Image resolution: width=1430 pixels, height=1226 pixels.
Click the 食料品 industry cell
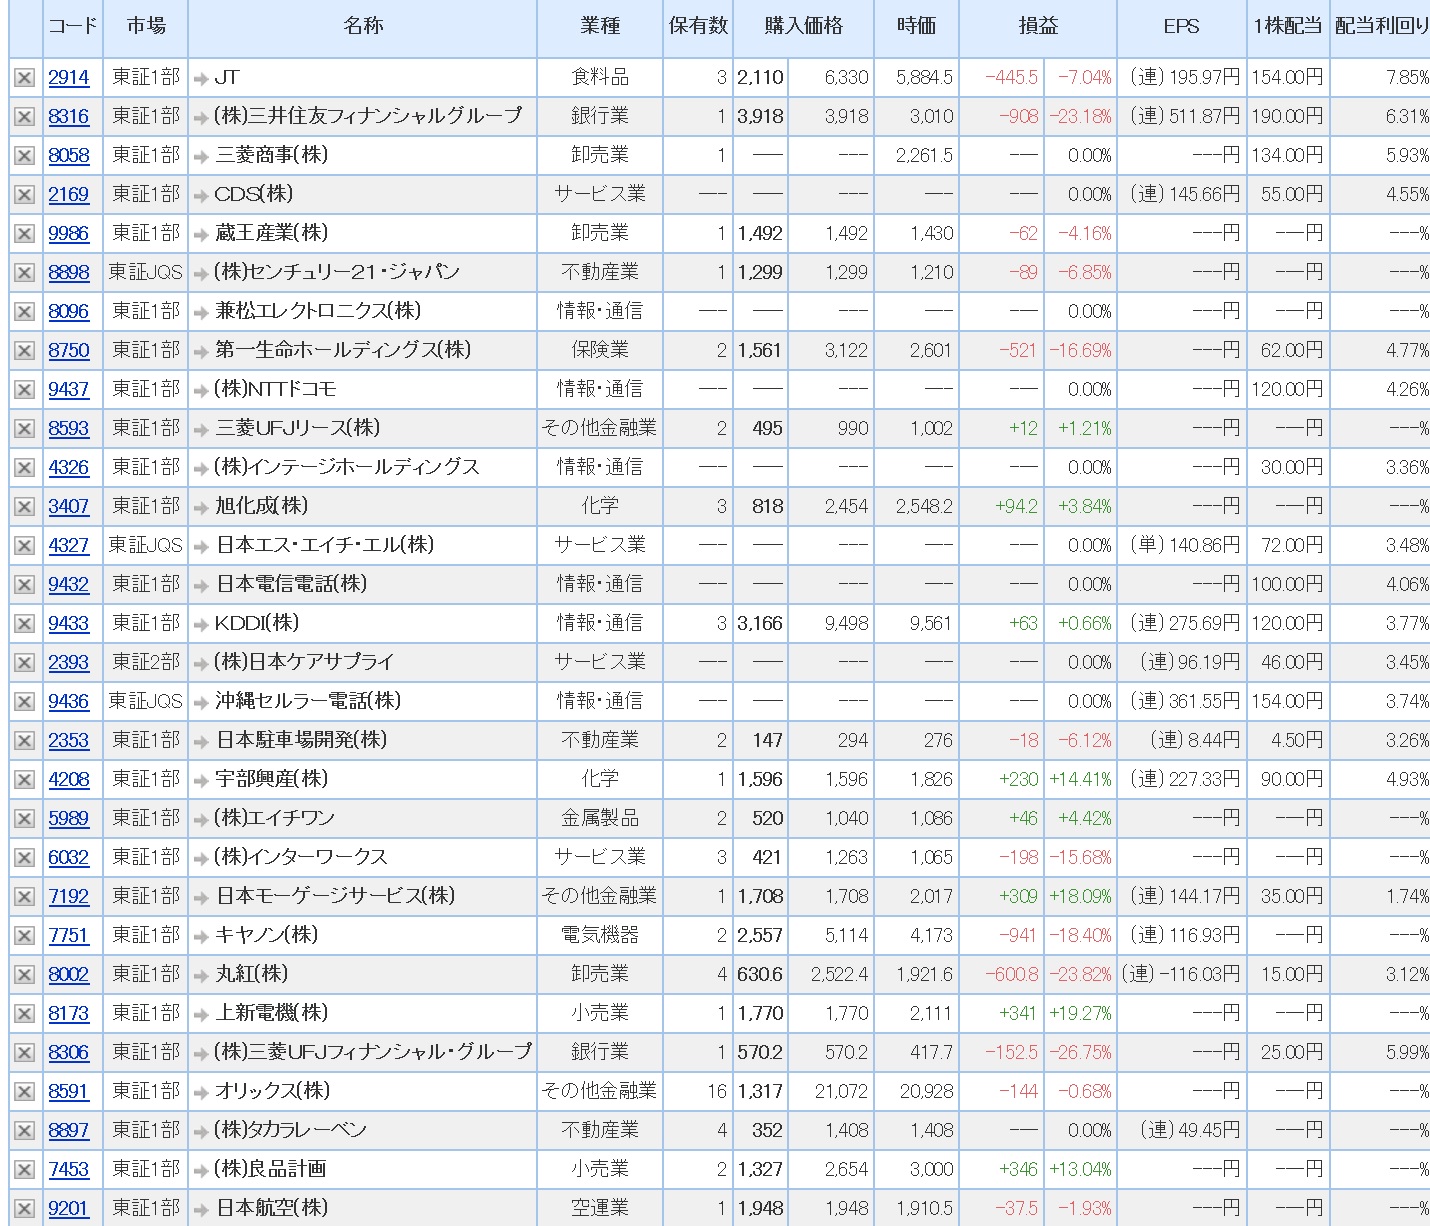pos(600,77)
